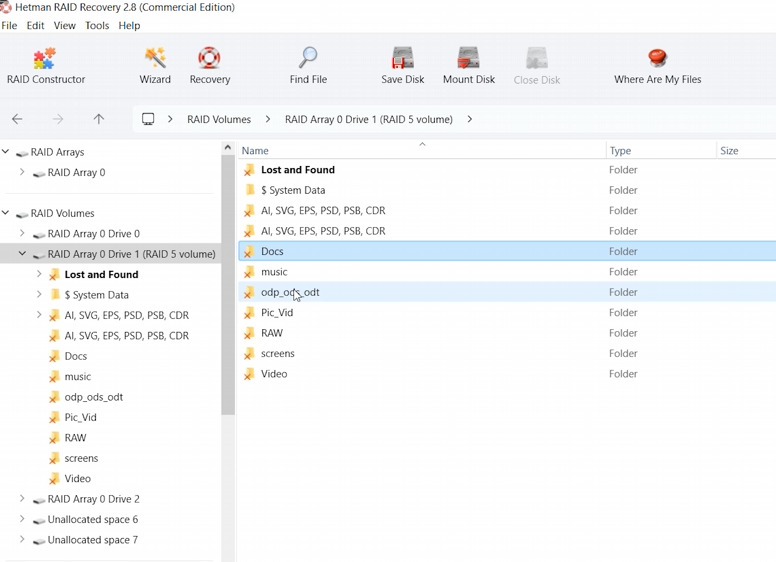Viewport: 776px width, 562px height.
Task: Click RAID Array 0 Drive 1 breadcrumb
Action: pyautogui.click(x=369, y=119)
